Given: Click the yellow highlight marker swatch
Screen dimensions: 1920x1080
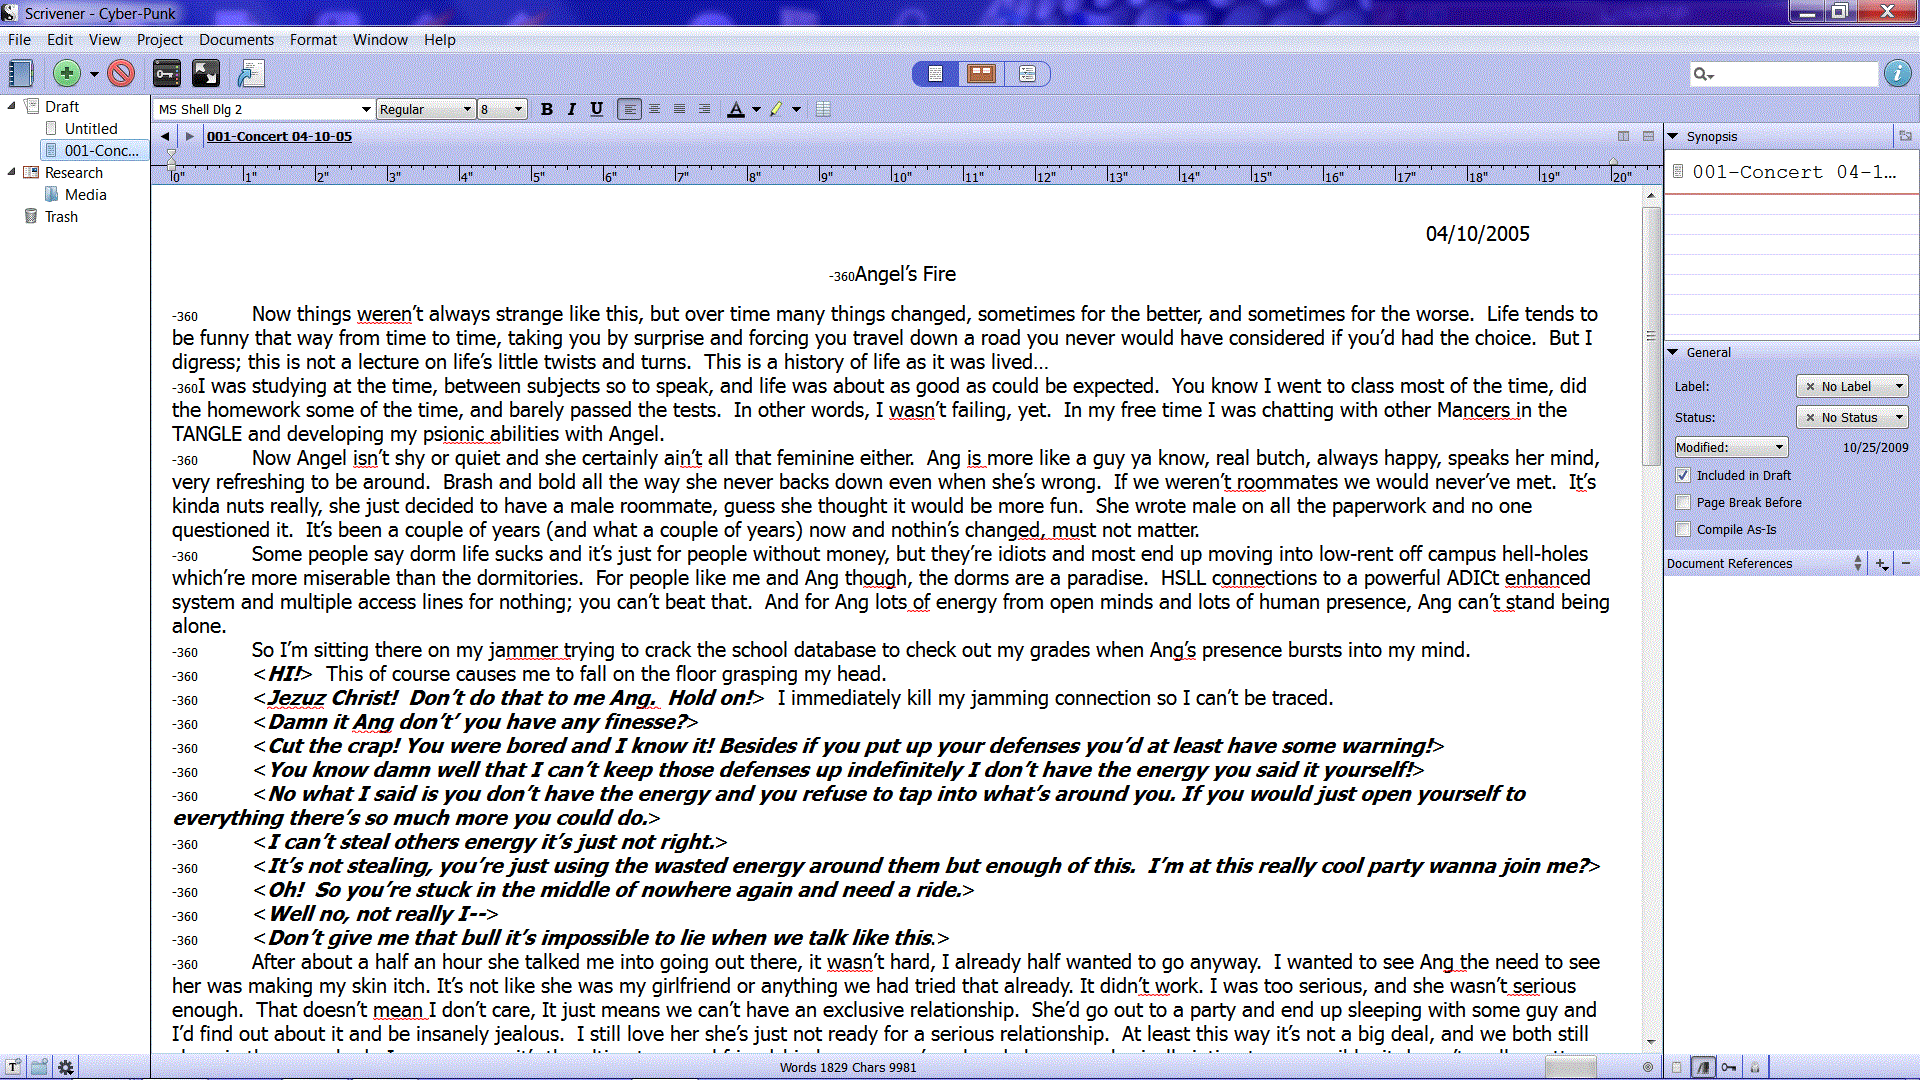Looking at the screenshot, I should coord(776,109).
